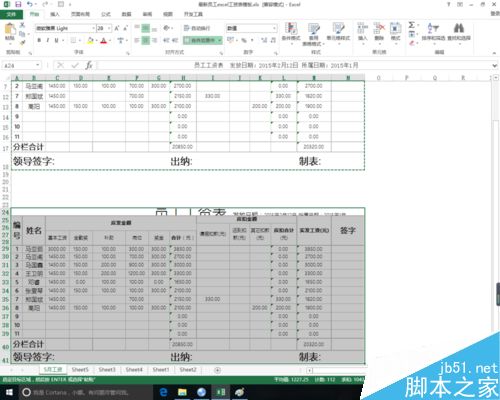
Task: Click the Name Box showing A24
Action: pyautogui.click(x=19, y=66)
